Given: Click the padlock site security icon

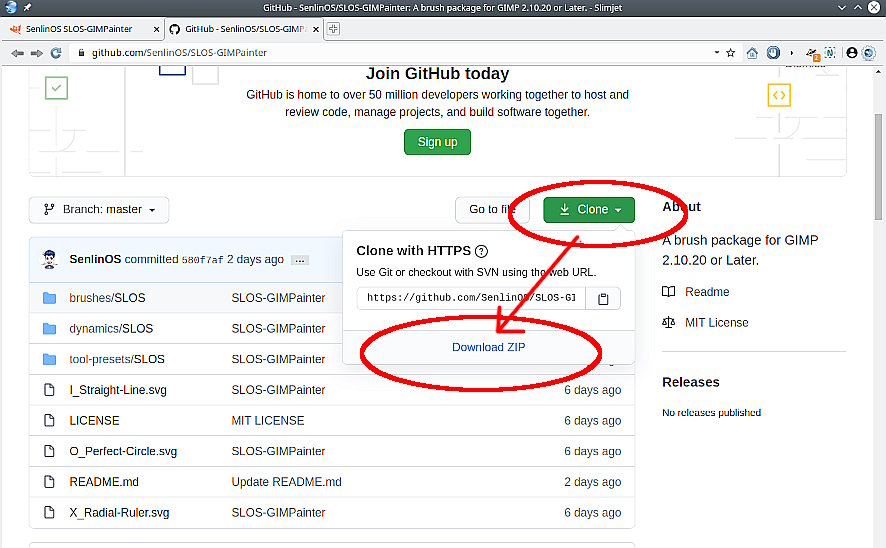Looking at the screenshot, I should (x=81, y=53).
